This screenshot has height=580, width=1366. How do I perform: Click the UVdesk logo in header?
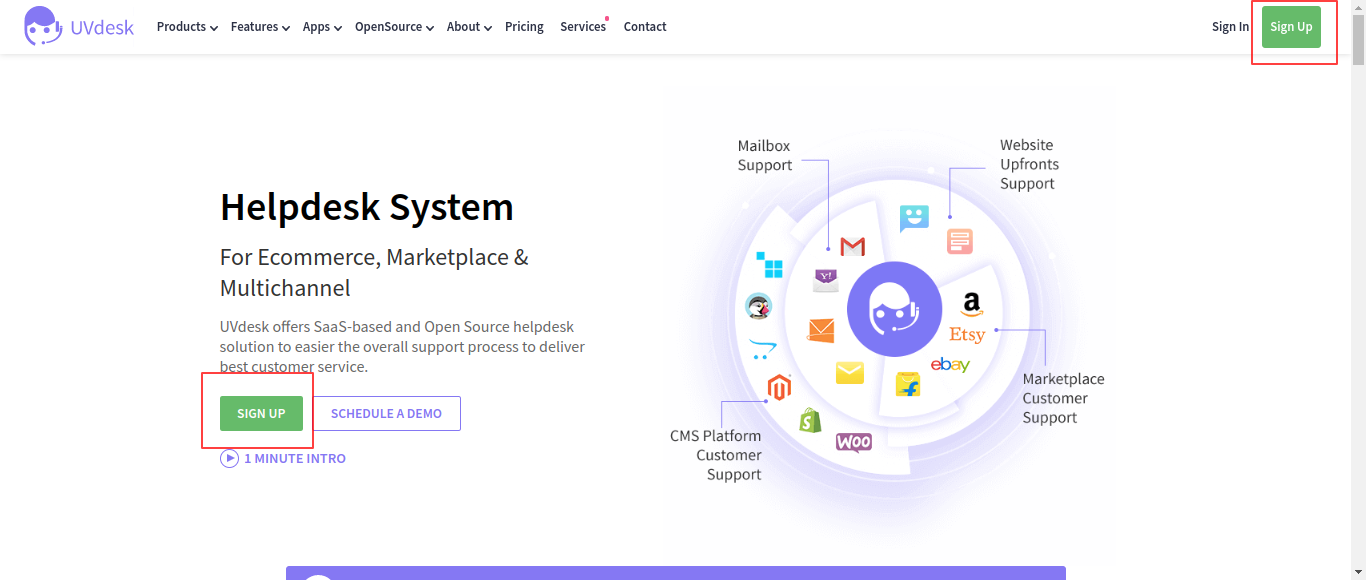tap(79, 27)
